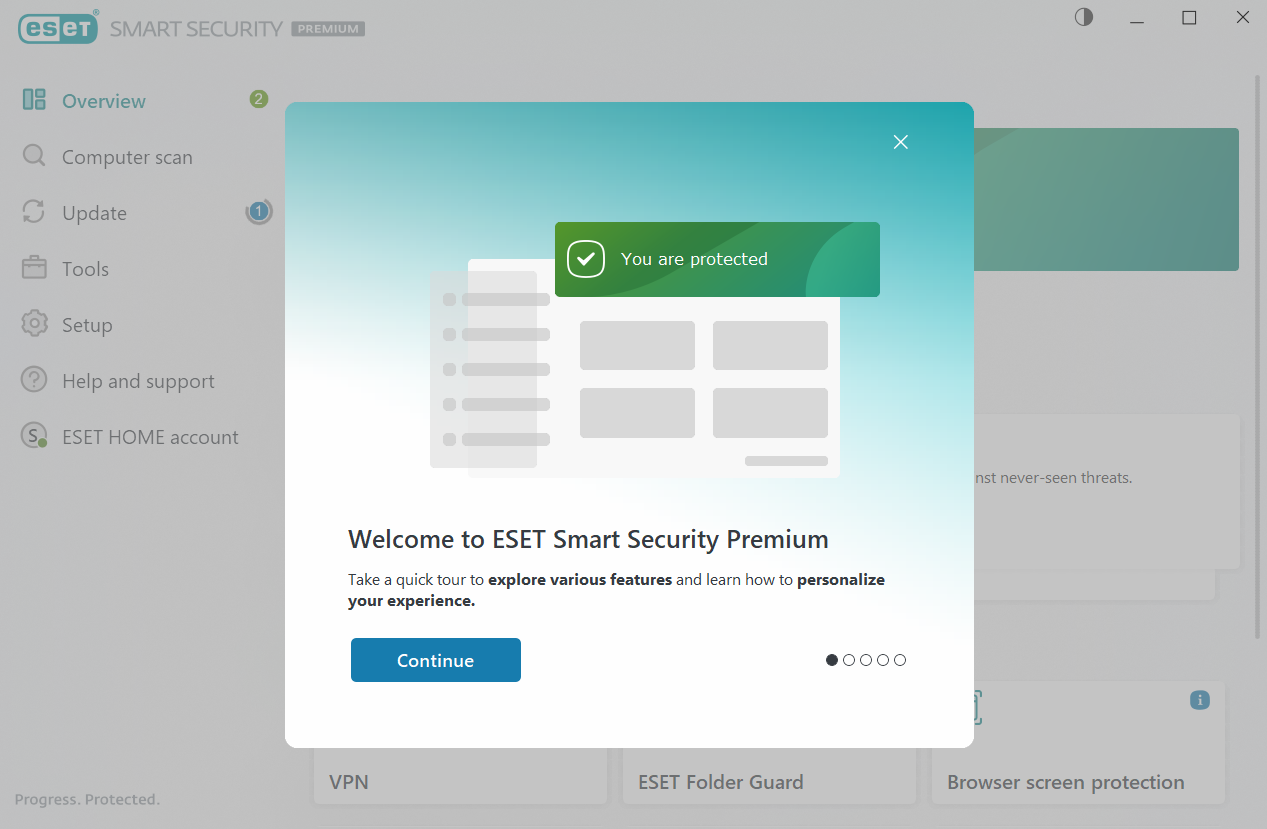The width and height of the screenshot is (1267, 829).
Task: Open the Tools section icon
Action: click(34, 268)
